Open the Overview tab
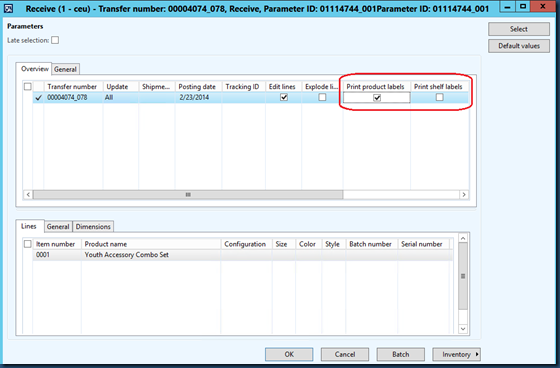 [x=34, y=69]
